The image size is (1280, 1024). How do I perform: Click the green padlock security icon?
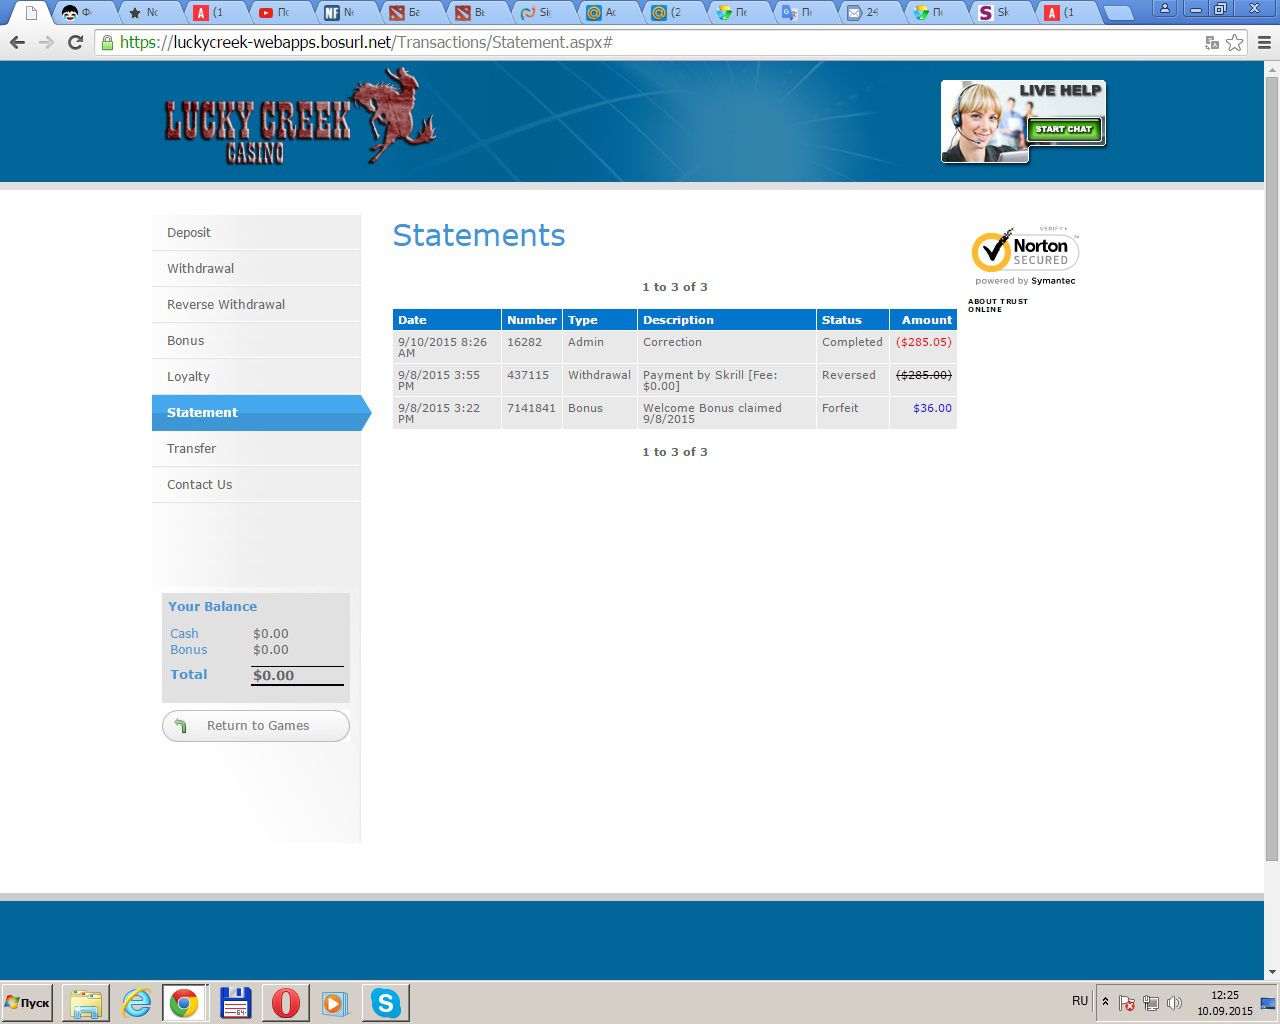tap(107, 43)
